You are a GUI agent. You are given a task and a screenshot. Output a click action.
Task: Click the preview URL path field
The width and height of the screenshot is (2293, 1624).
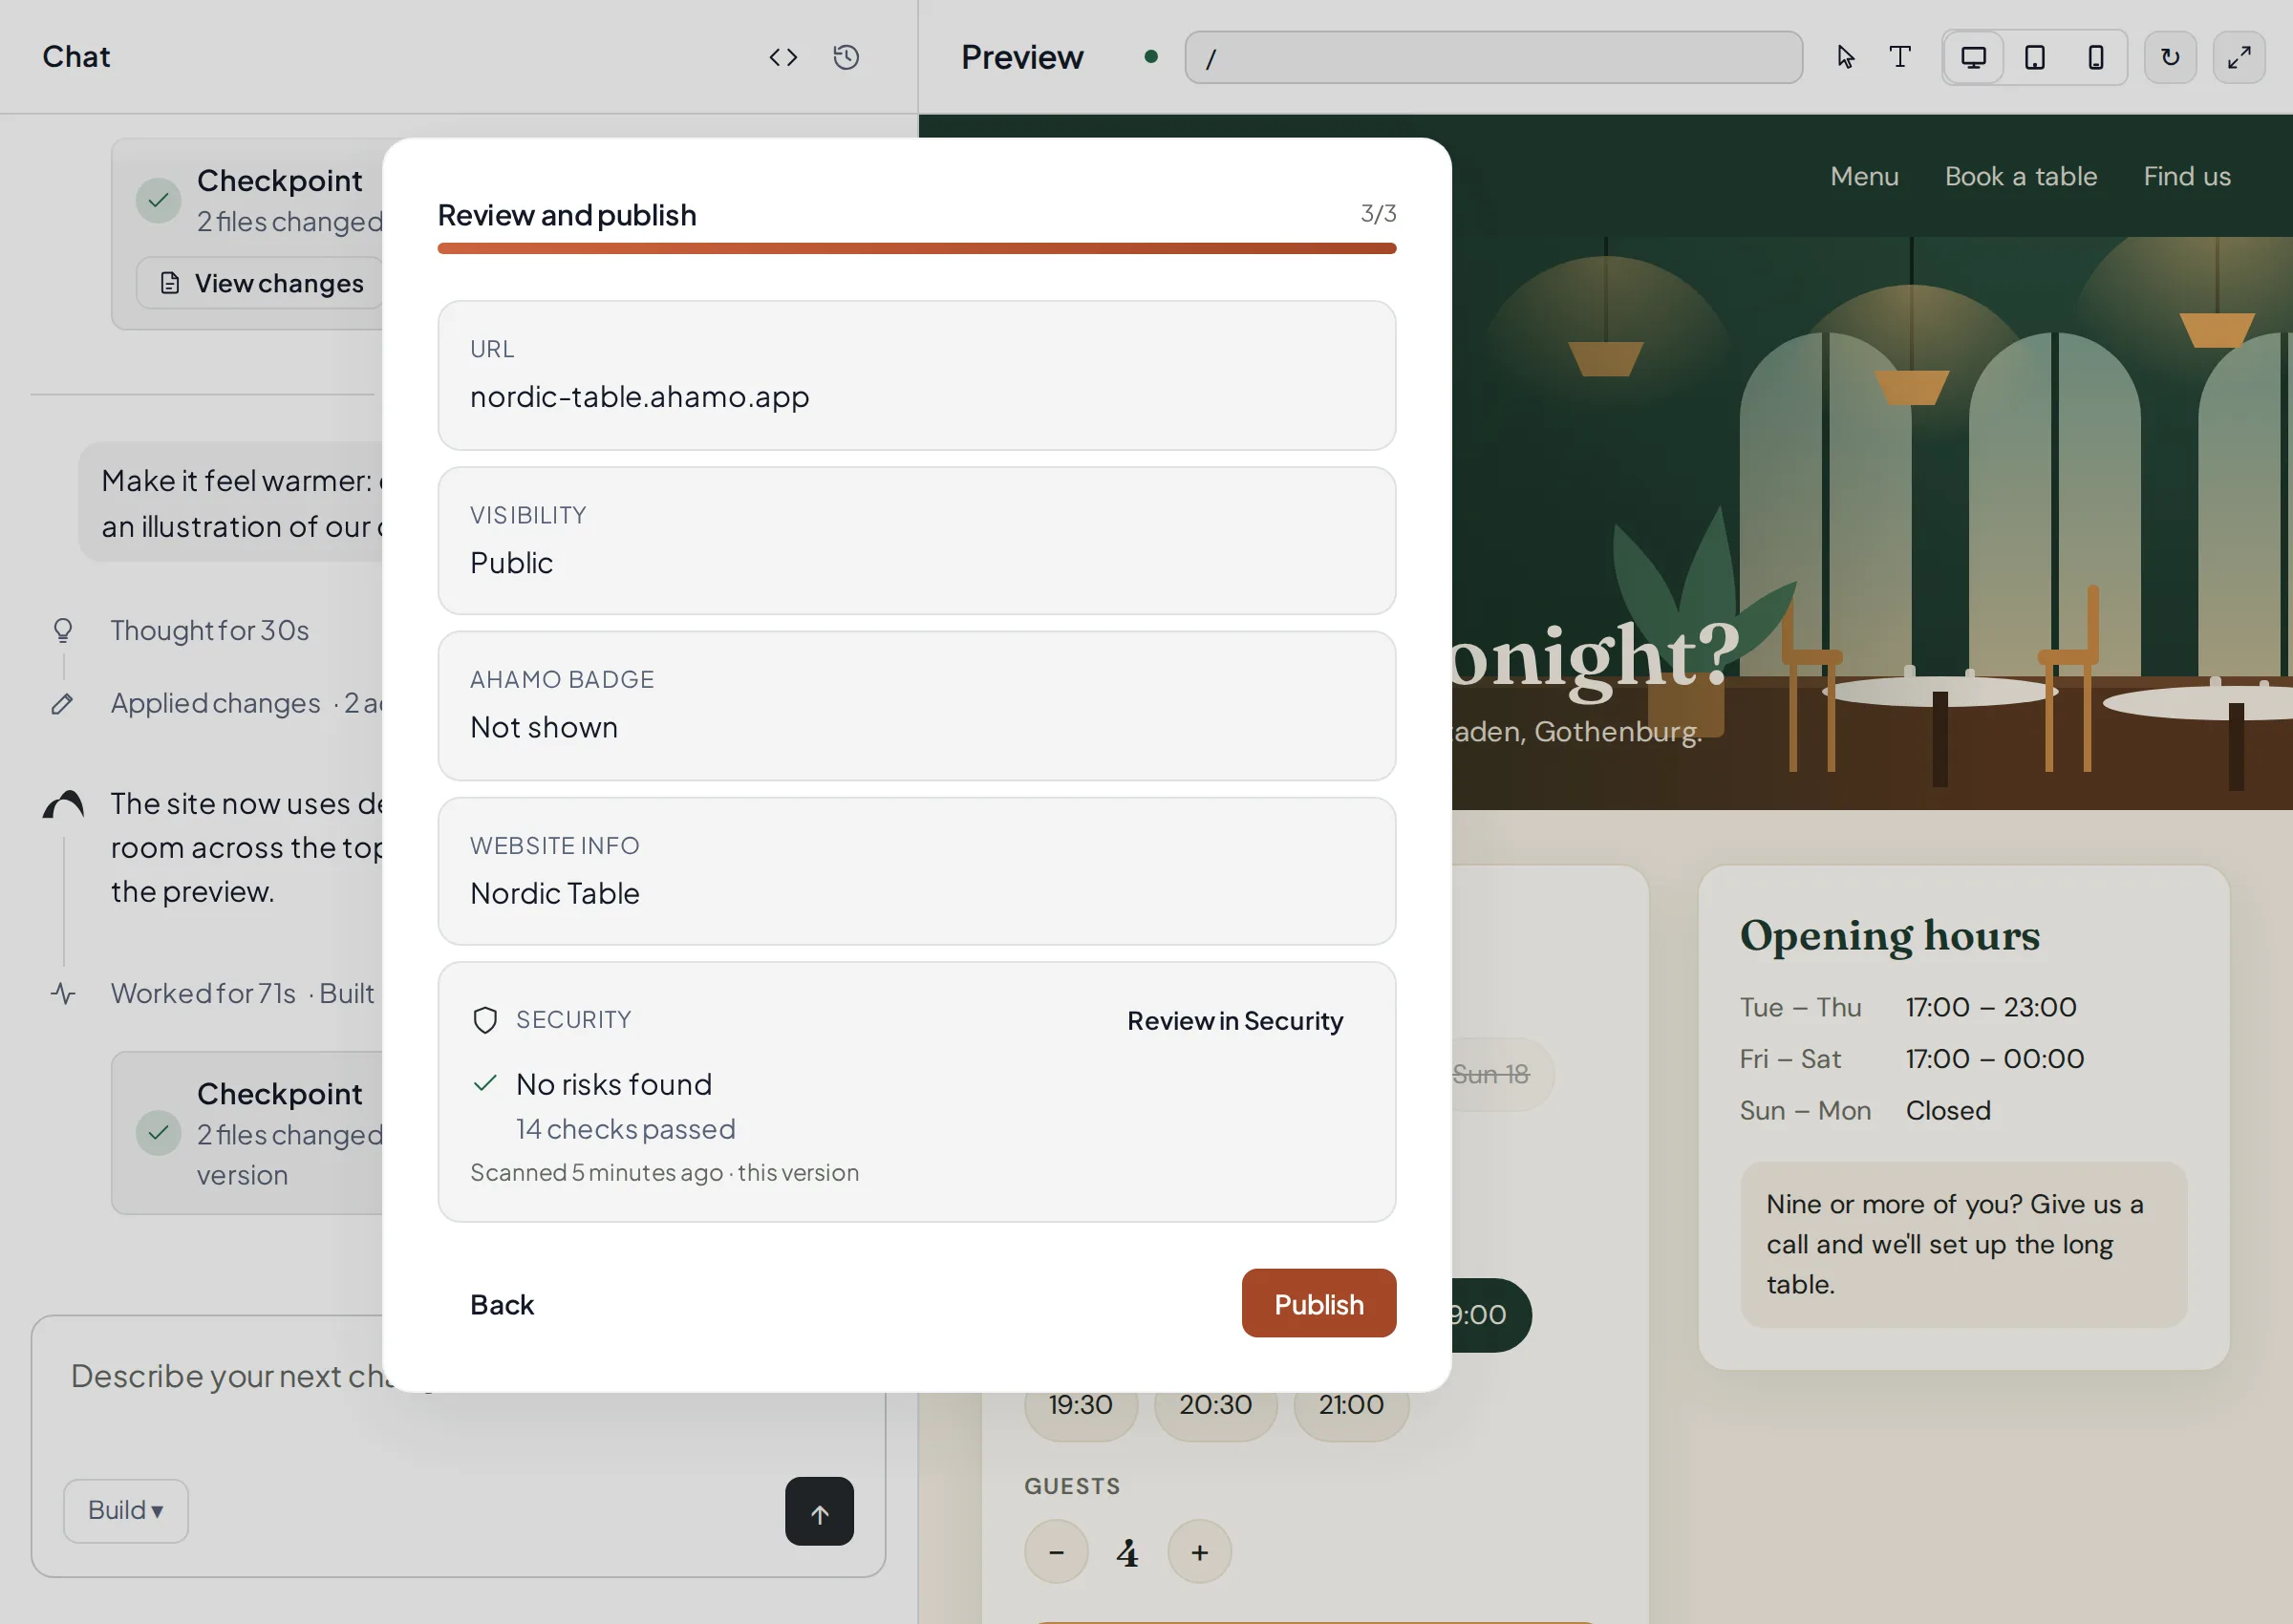click(x=1494, y=57)
